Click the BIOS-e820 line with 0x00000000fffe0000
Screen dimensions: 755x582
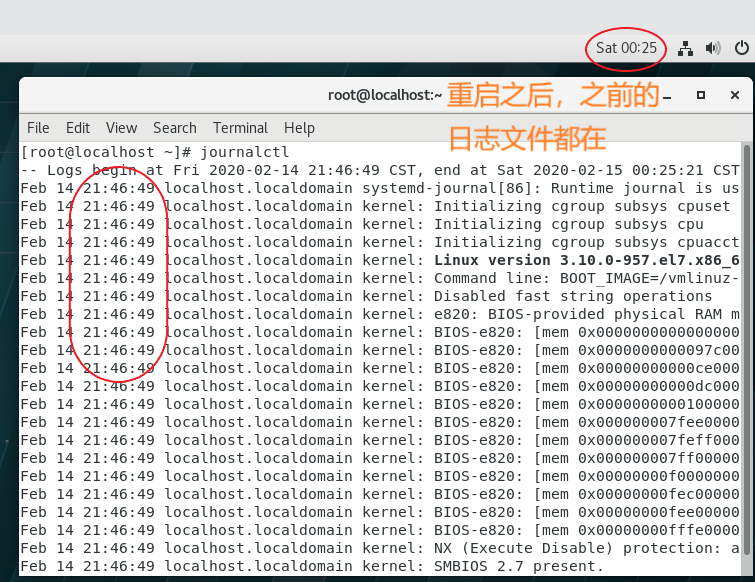click(x=380, y=530)
